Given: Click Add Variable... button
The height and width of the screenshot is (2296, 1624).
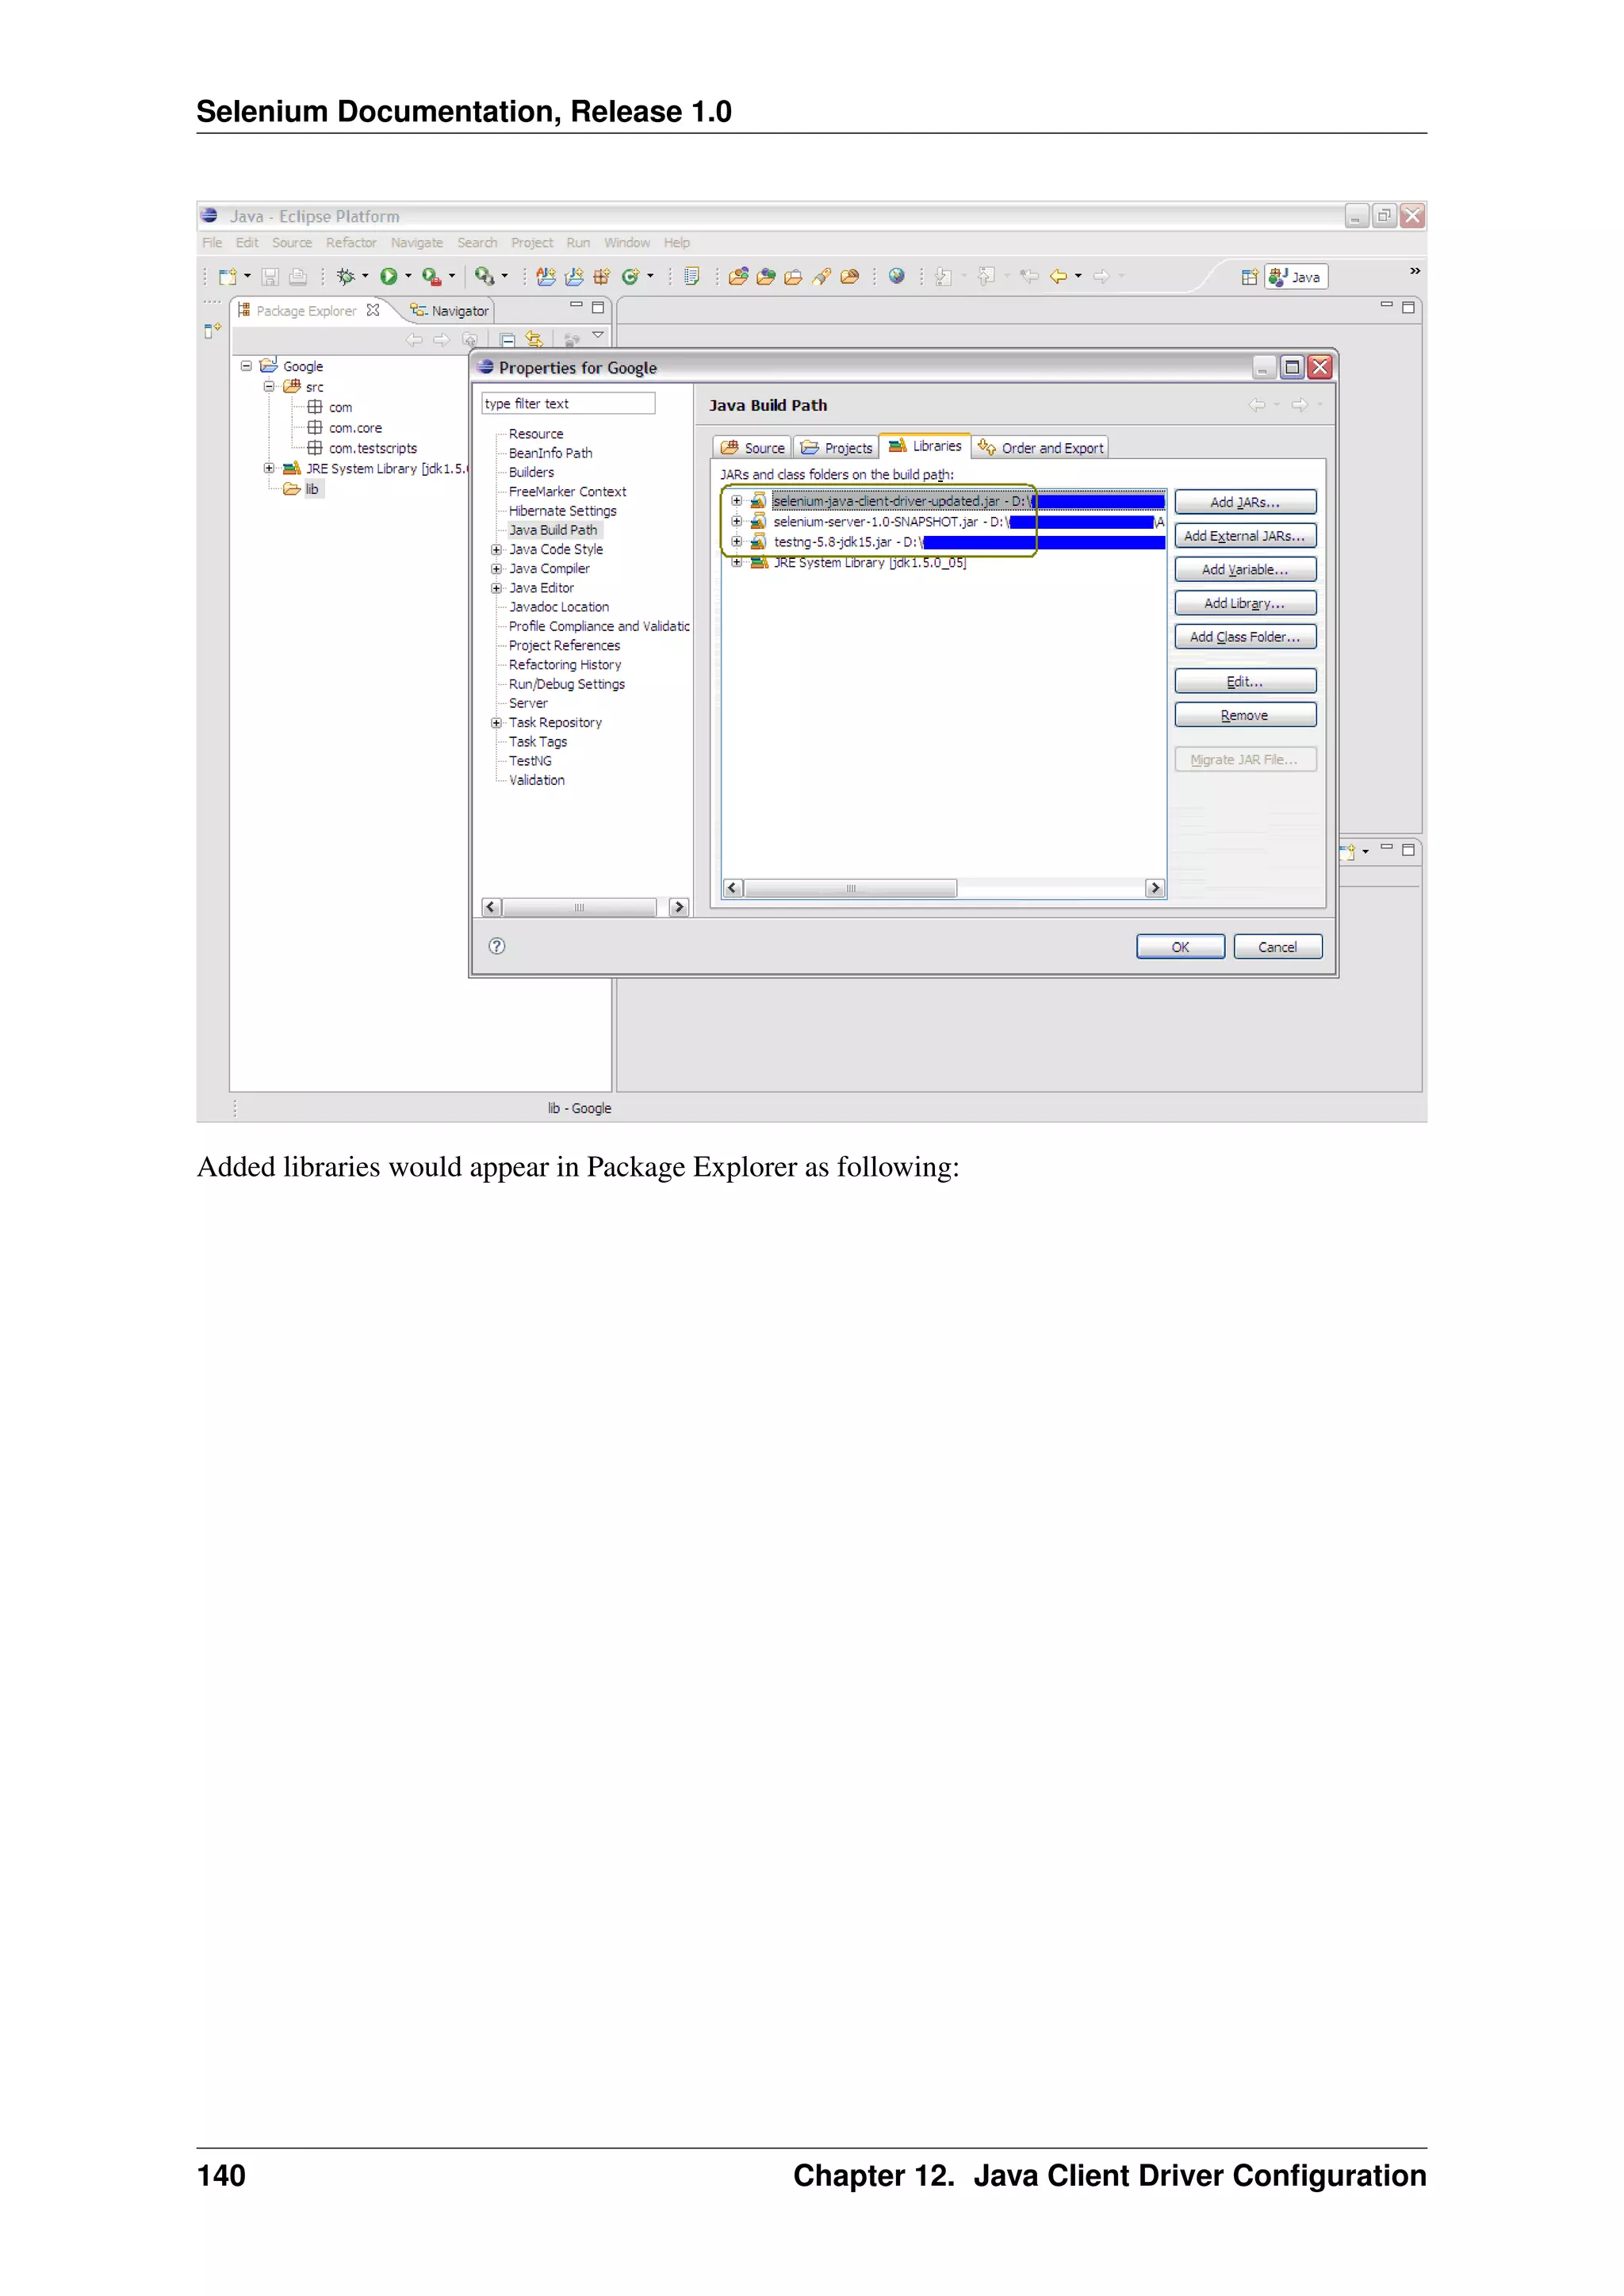Looking at the screenshot, I should [1245, 570].
